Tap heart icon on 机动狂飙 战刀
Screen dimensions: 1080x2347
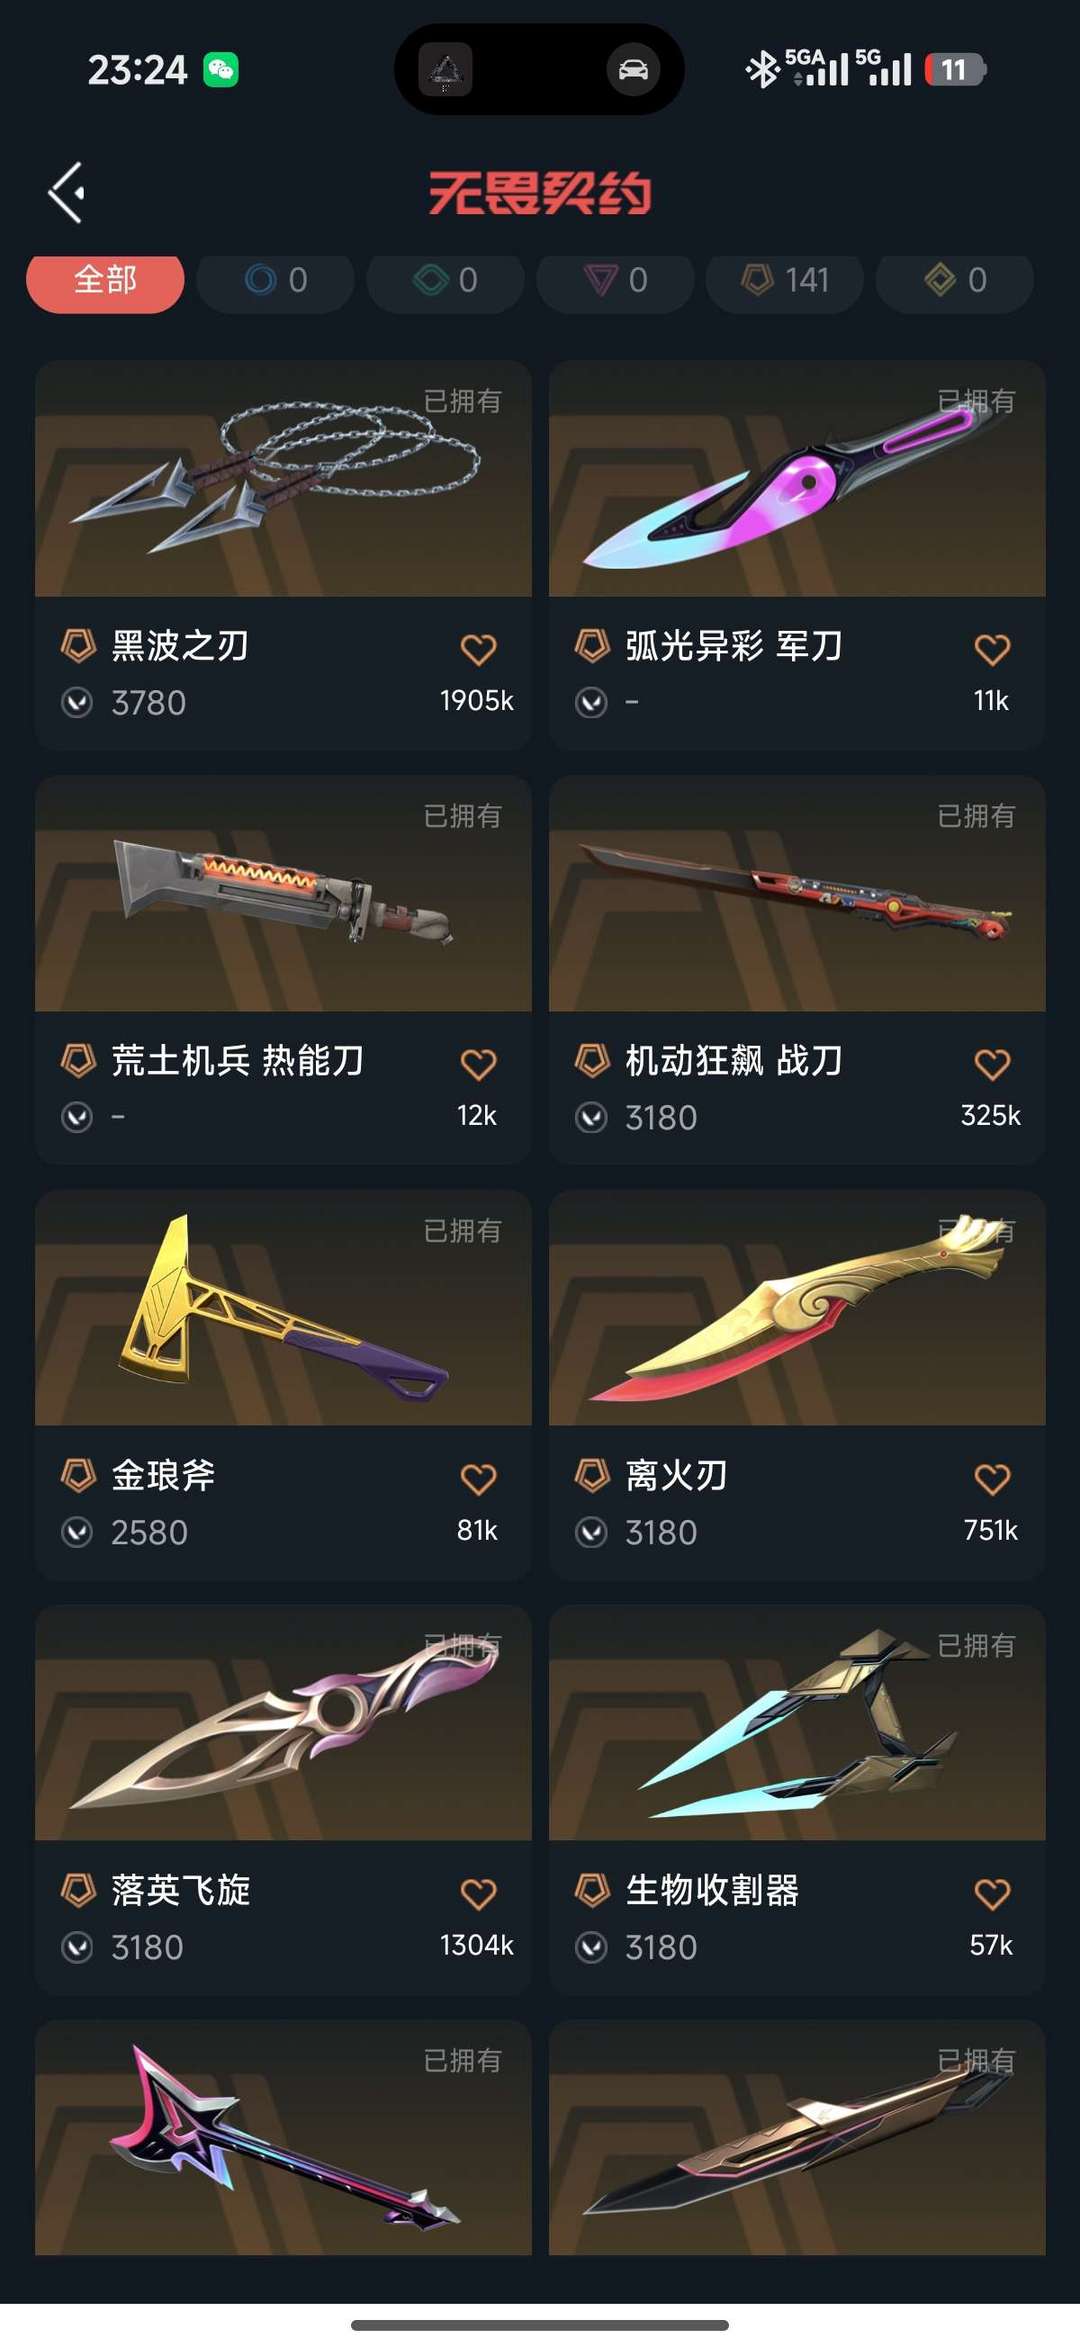[x=992, y=1065]
